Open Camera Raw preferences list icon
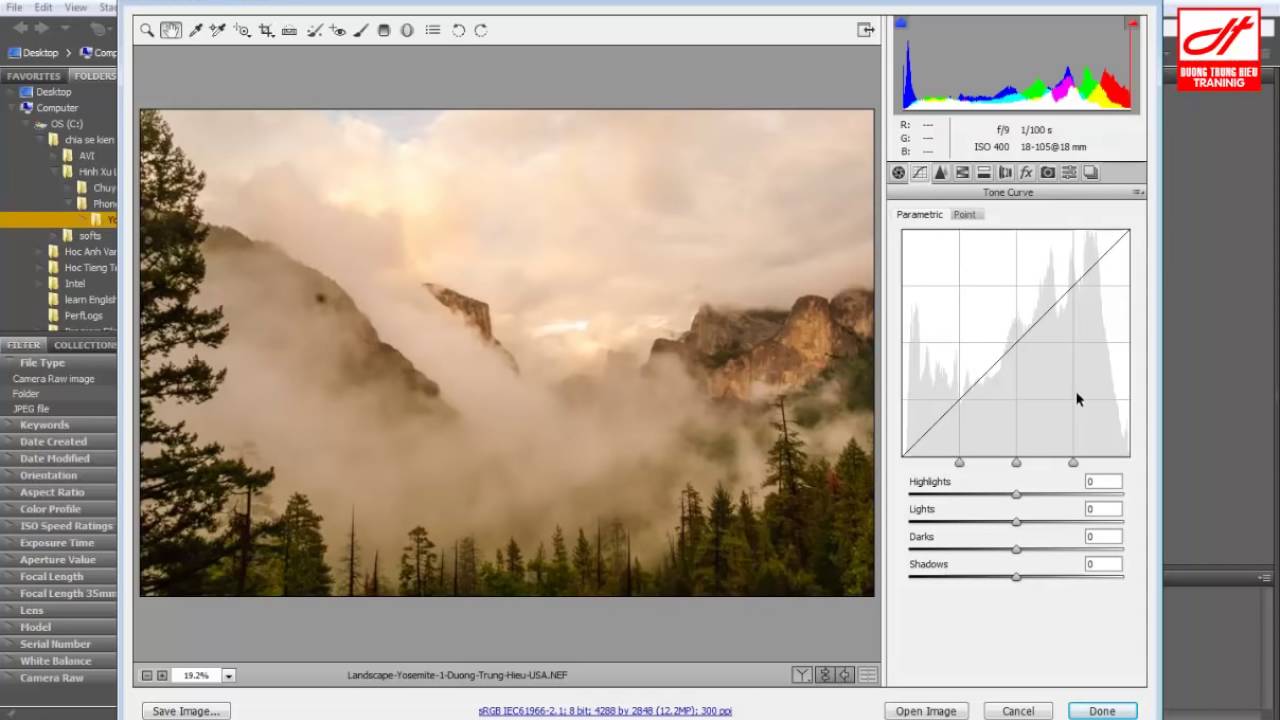This screenshot has height=720, width=1280. [433, 31]
